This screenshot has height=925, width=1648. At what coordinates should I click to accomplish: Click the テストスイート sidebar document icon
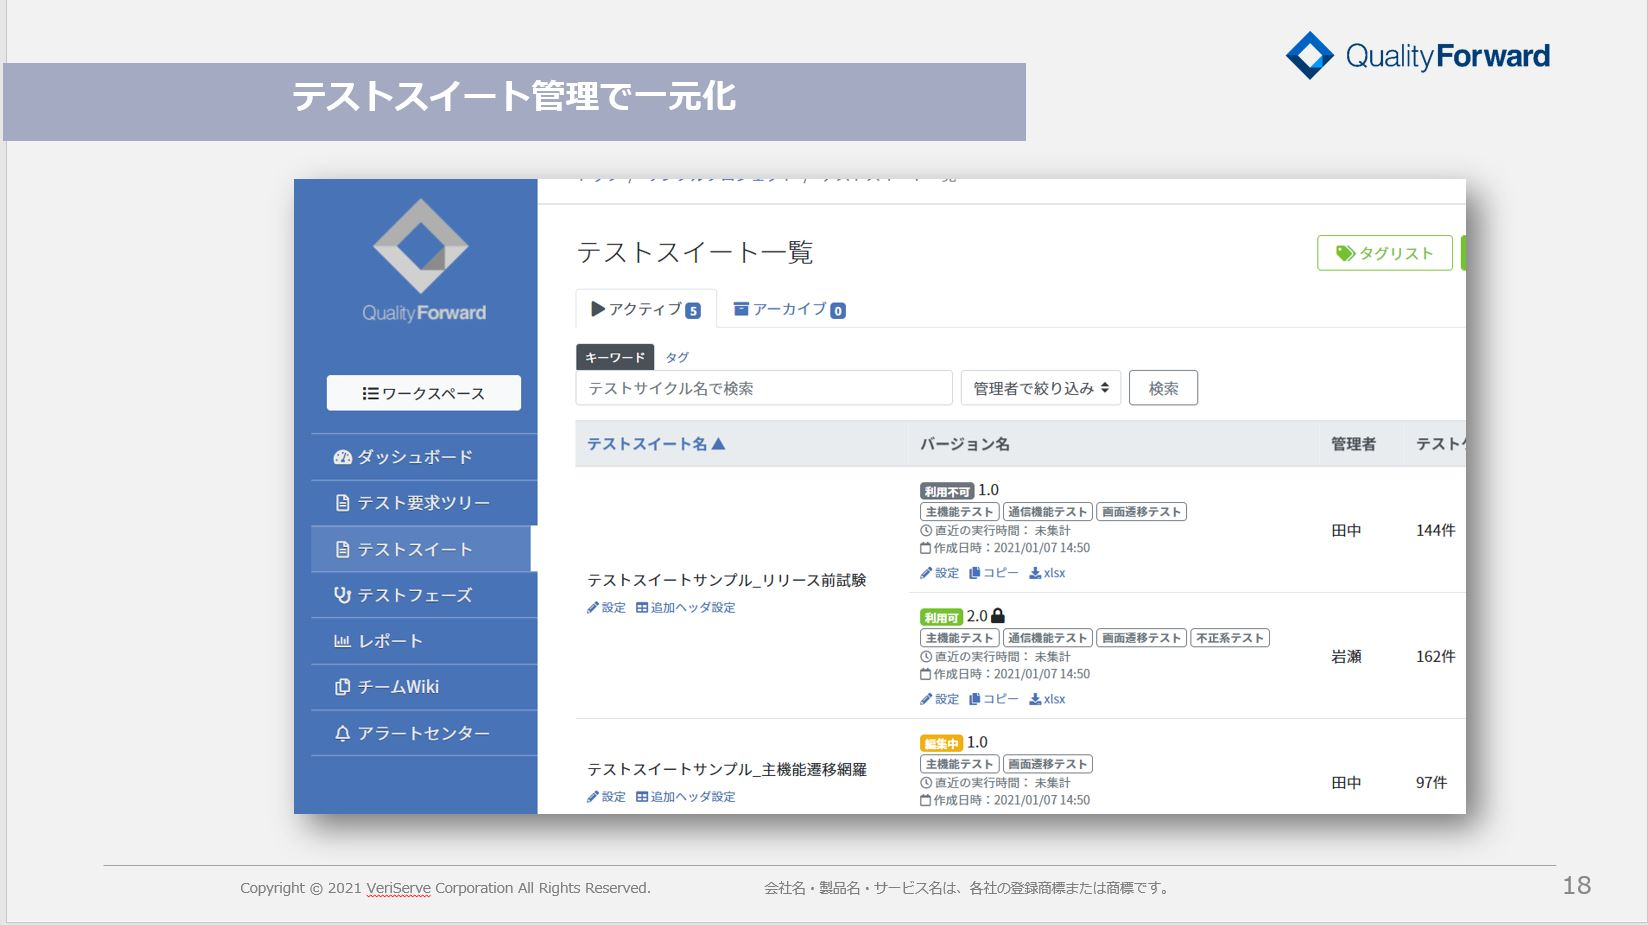(342, 549)
